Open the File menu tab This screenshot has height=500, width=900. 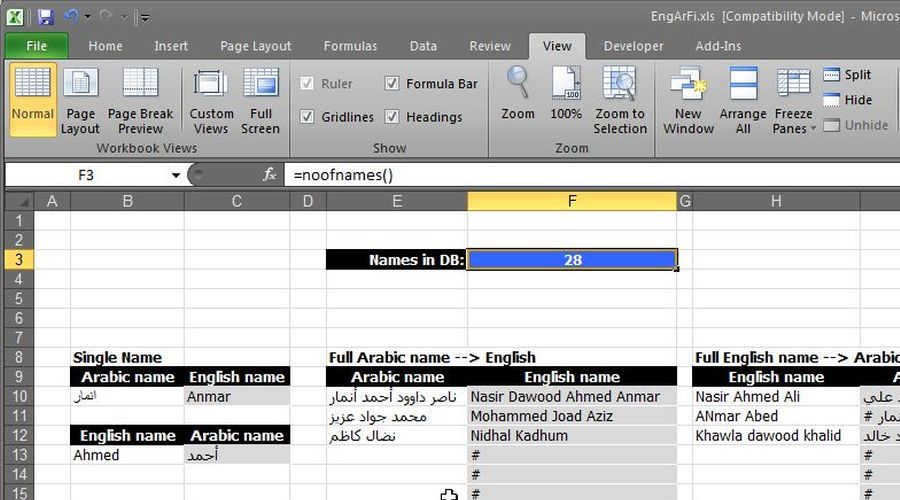37,46
